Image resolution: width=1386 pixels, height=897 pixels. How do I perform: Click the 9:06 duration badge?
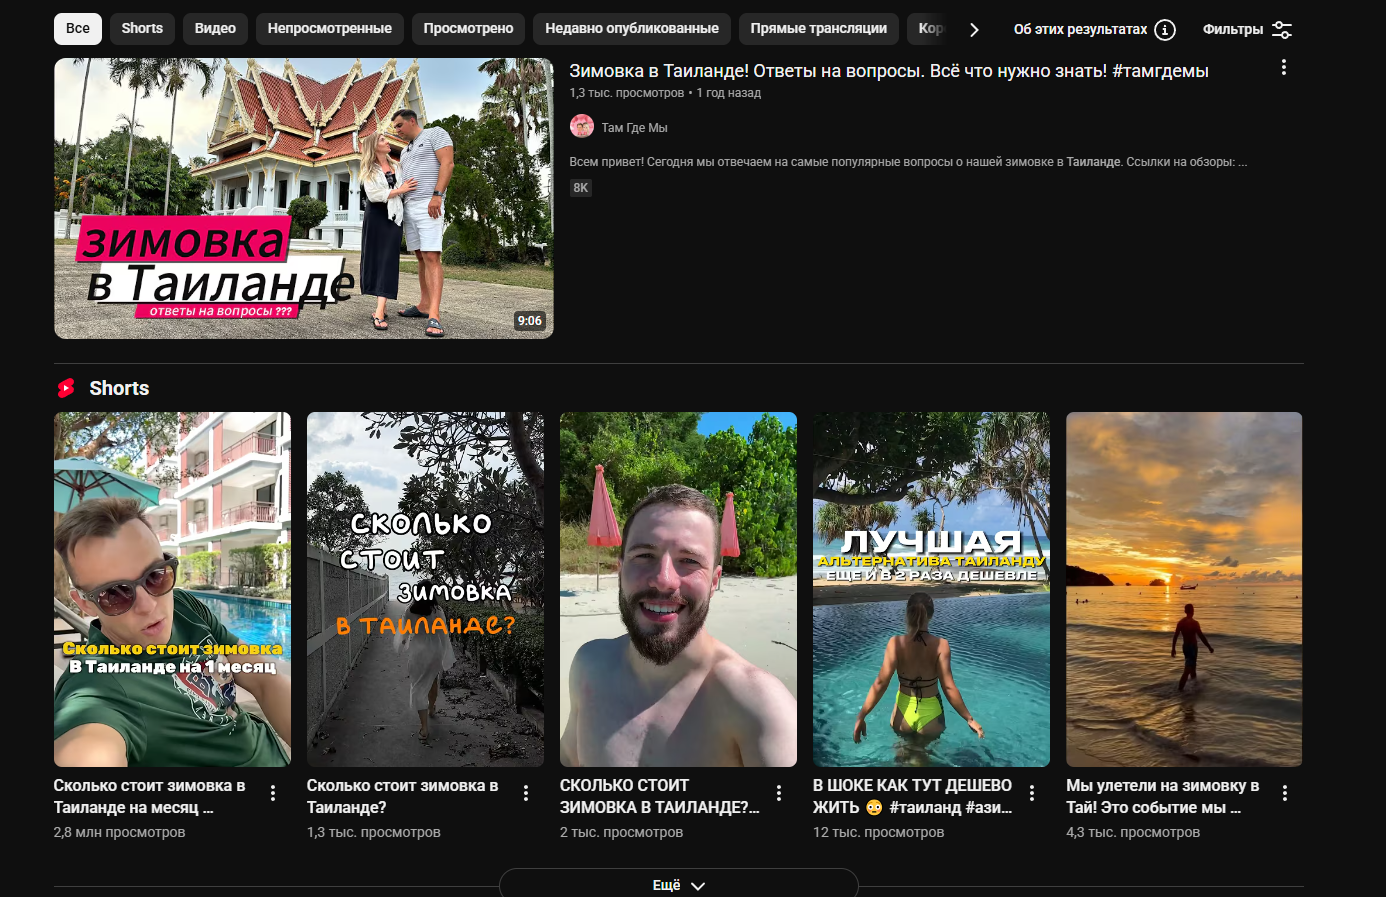530,321
